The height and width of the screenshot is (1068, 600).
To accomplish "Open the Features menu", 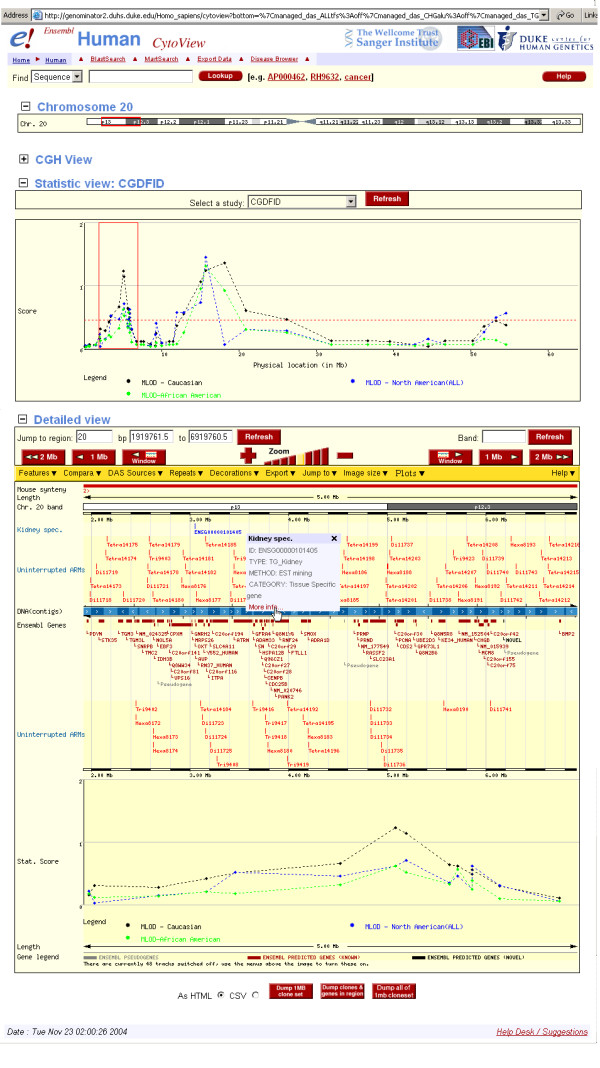I will pos(37,472).
